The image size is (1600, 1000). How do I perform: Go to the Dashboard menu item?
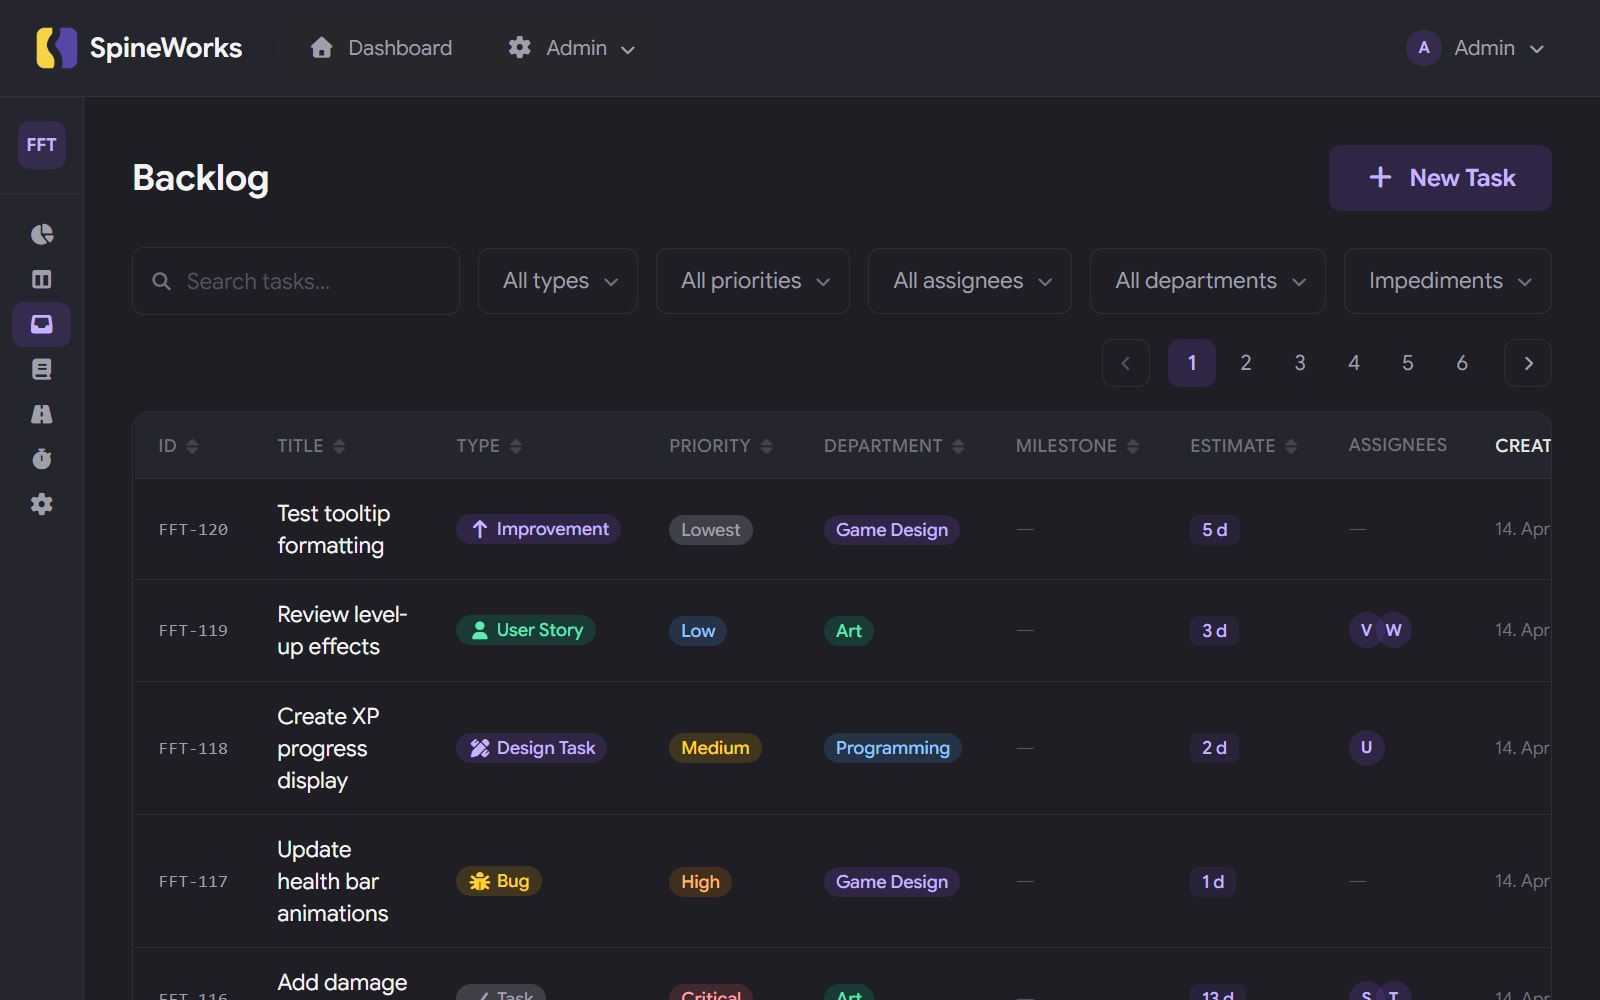pos(380,48)
